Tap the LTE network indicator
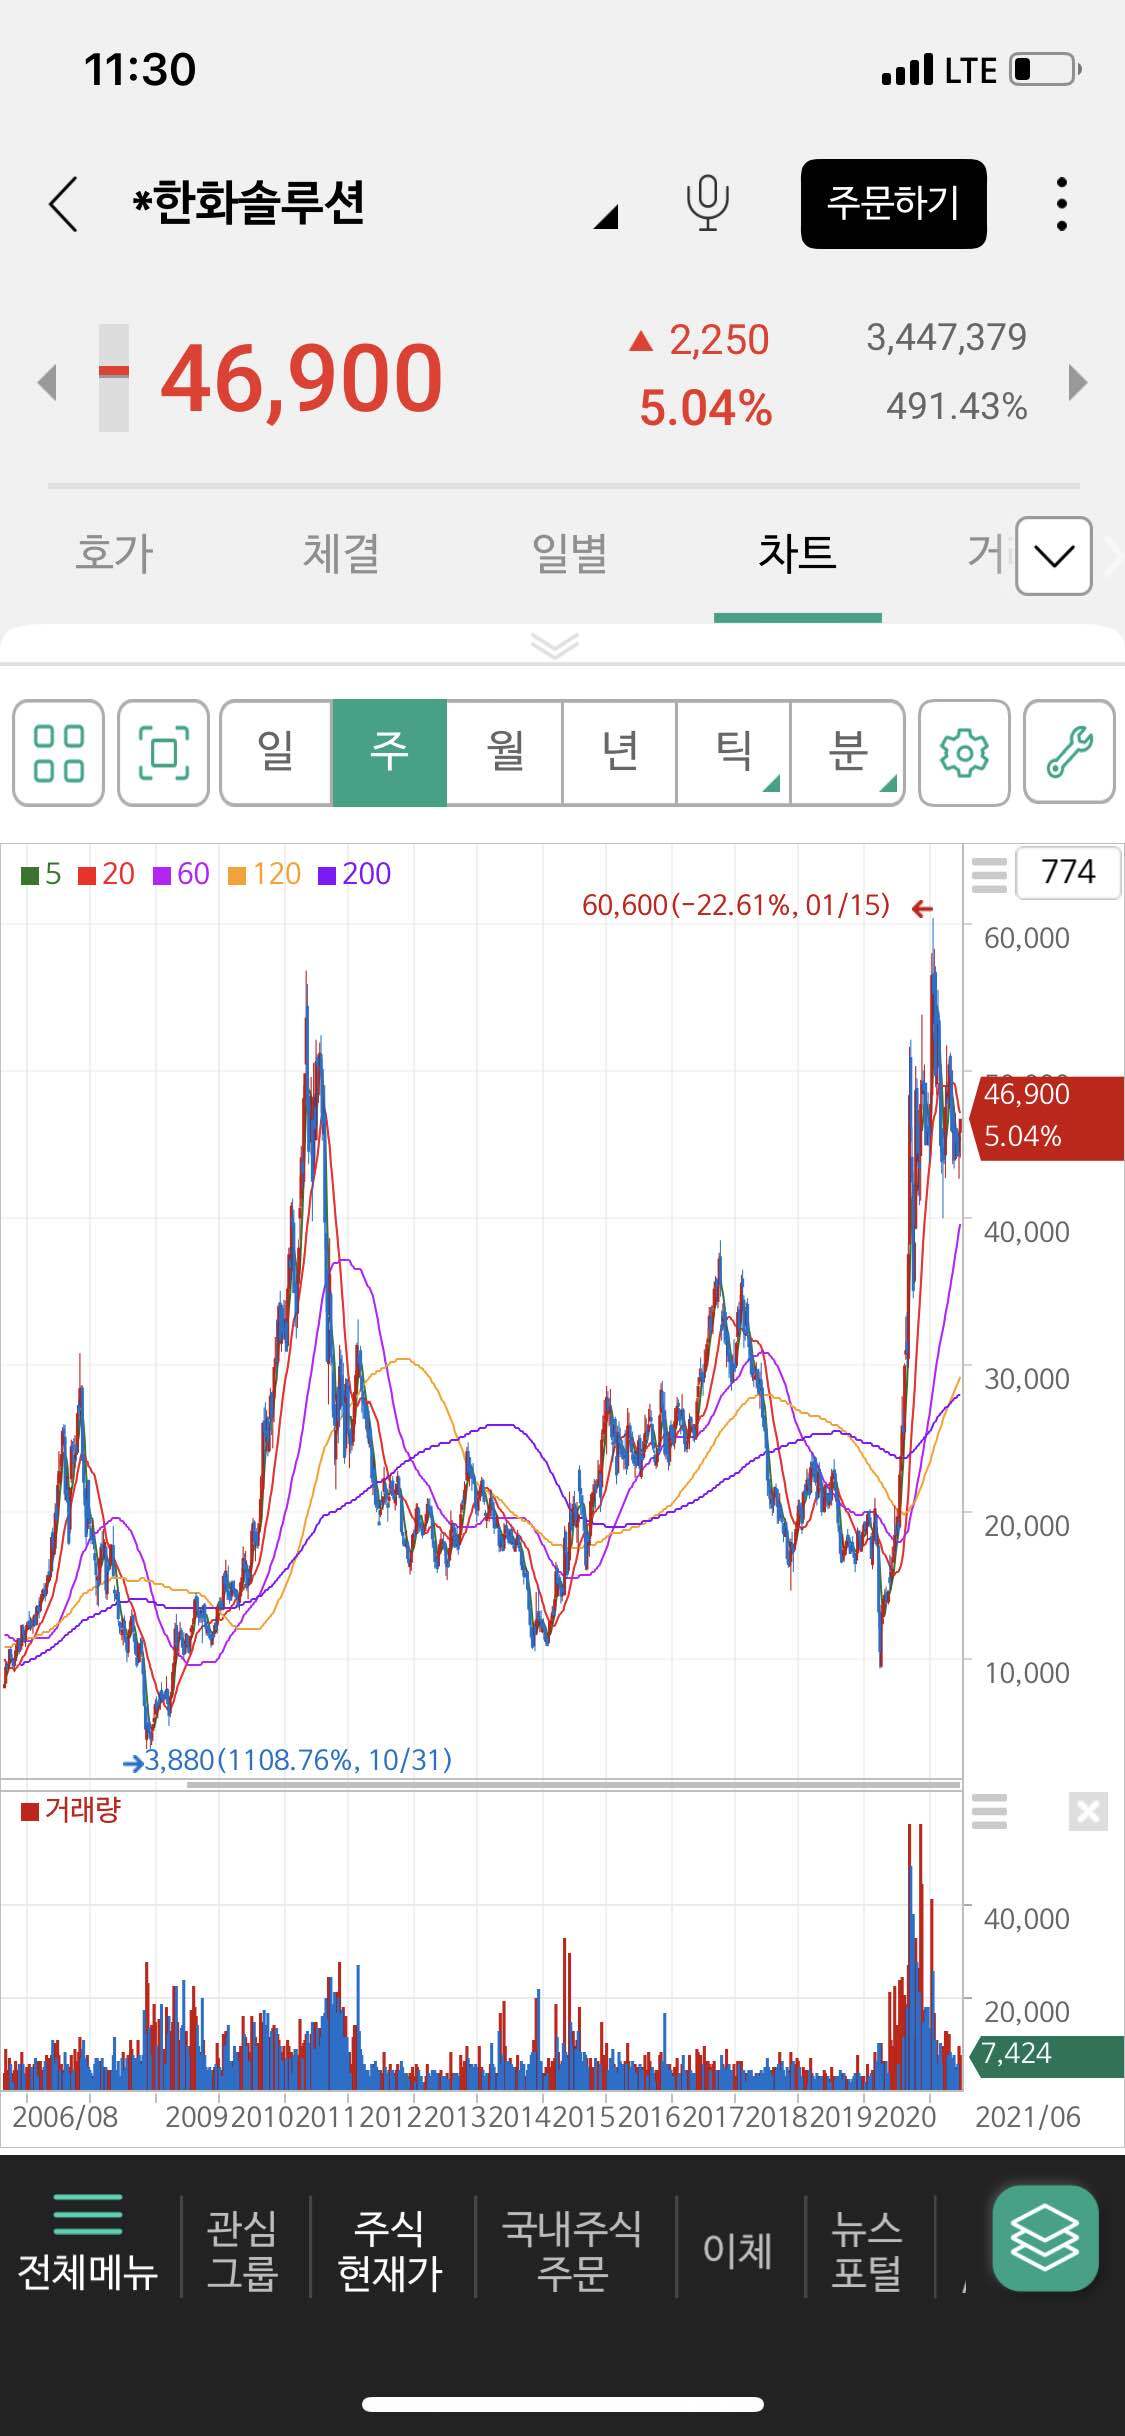The height and width of the screenshot is (2436, 1125). tap(971, 71)
